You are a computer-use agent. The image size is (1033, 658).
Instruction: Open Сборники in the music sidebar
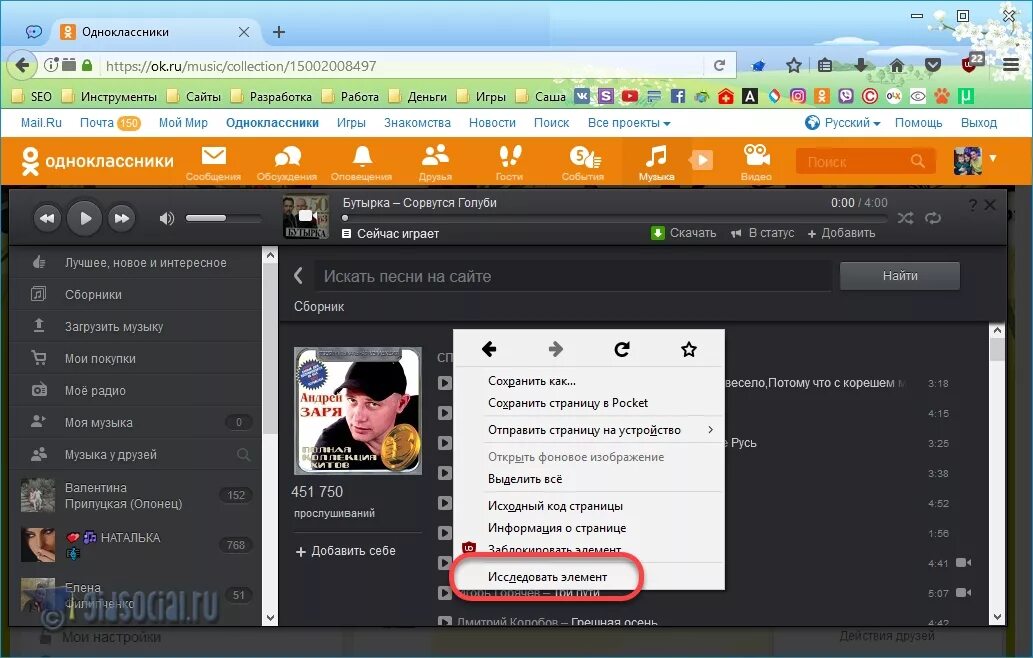tap(136, 294)
